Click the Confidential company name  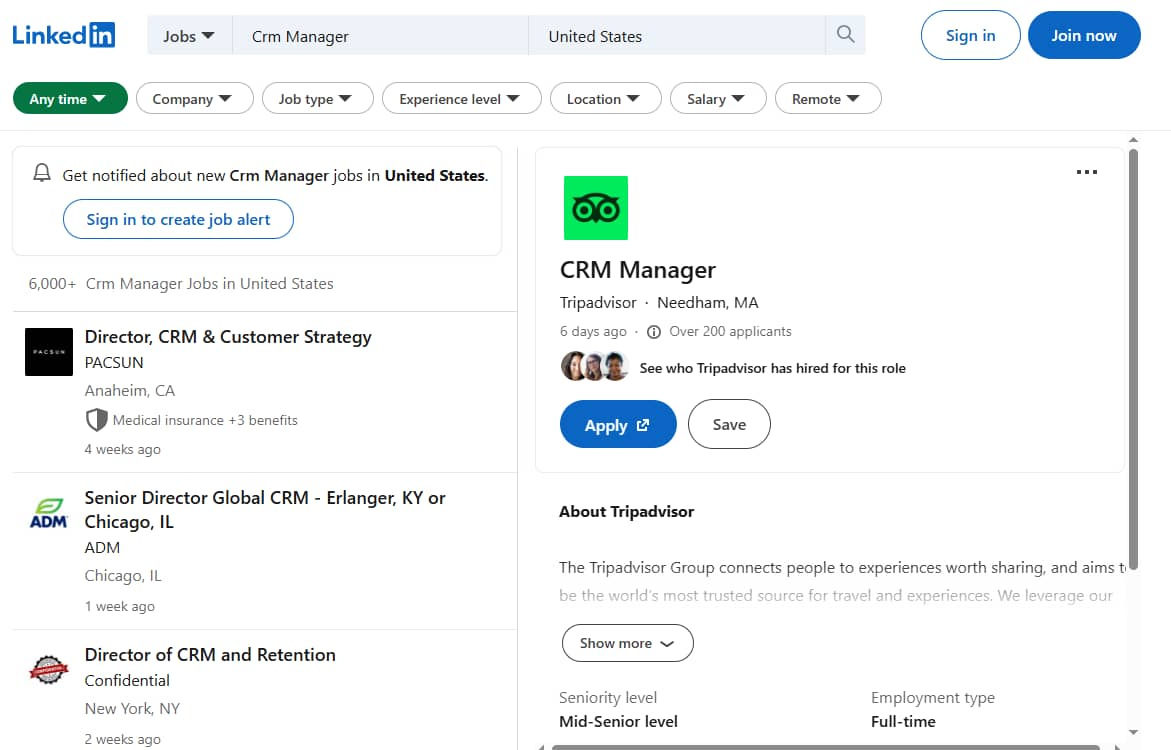pos(127,681)
